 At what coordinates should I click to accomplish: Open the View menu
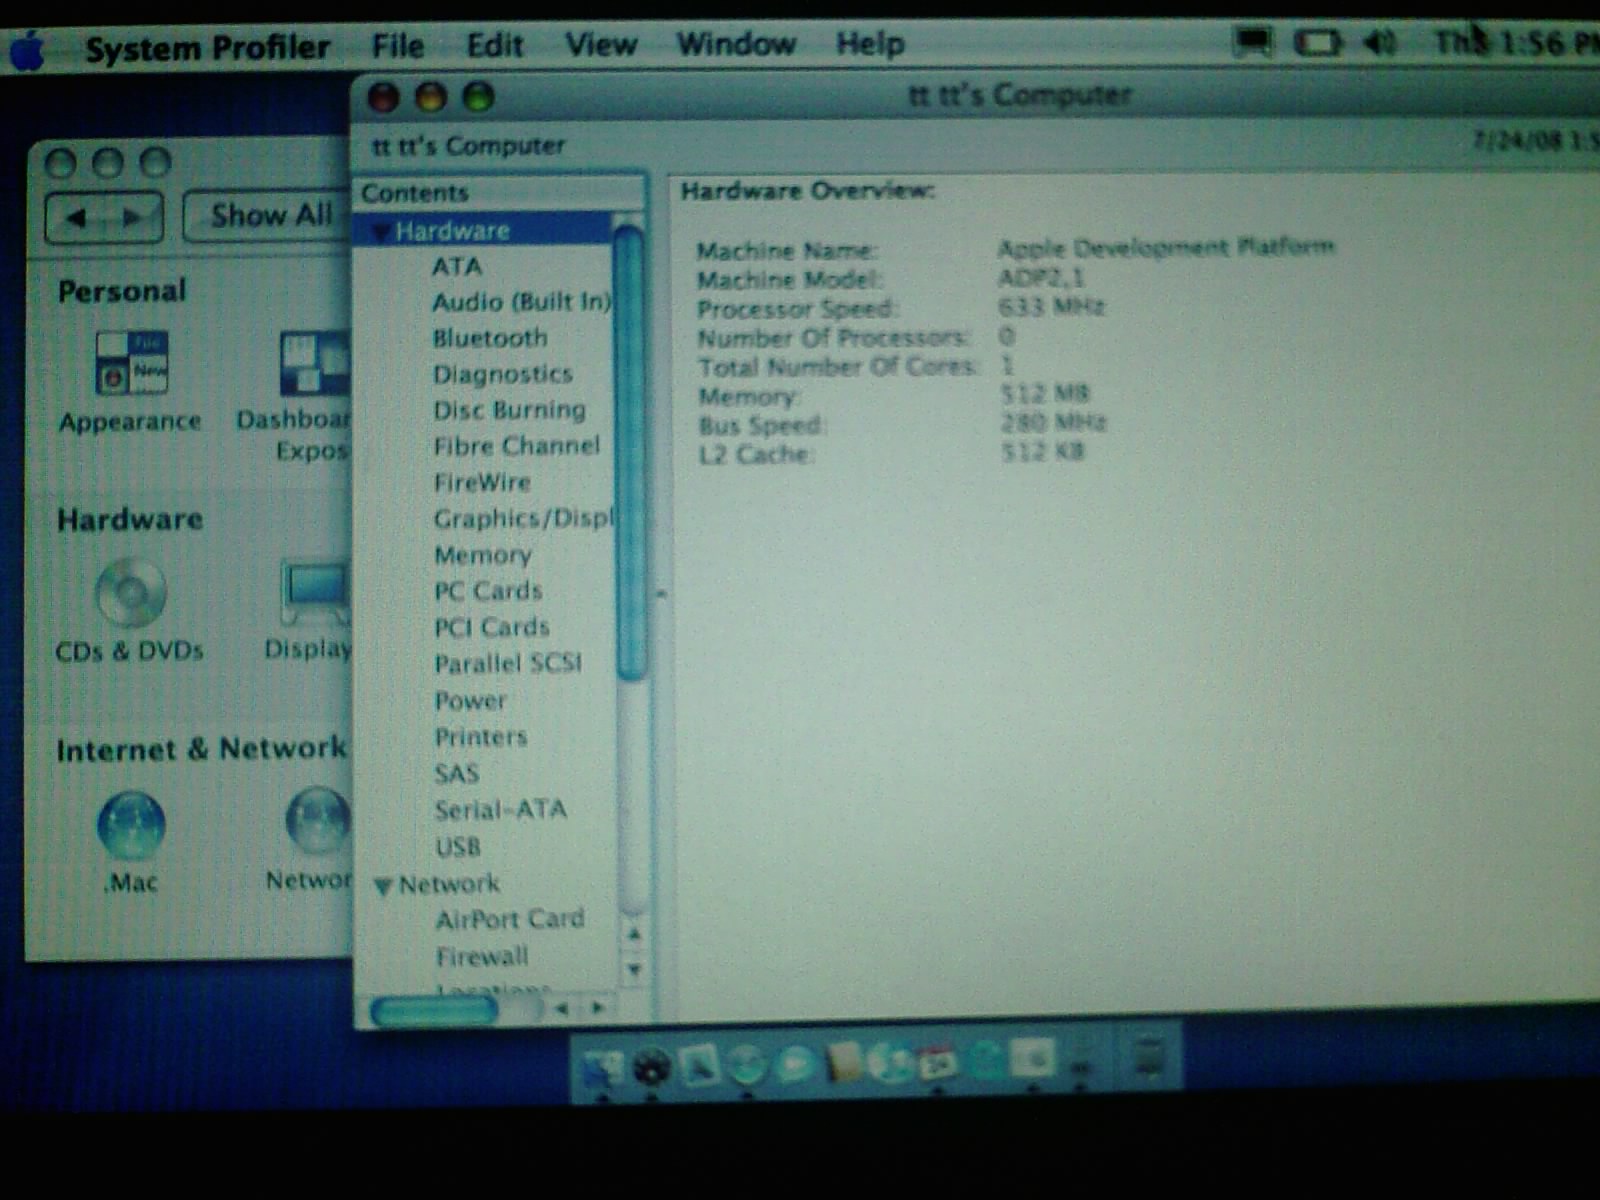(601, 44)
